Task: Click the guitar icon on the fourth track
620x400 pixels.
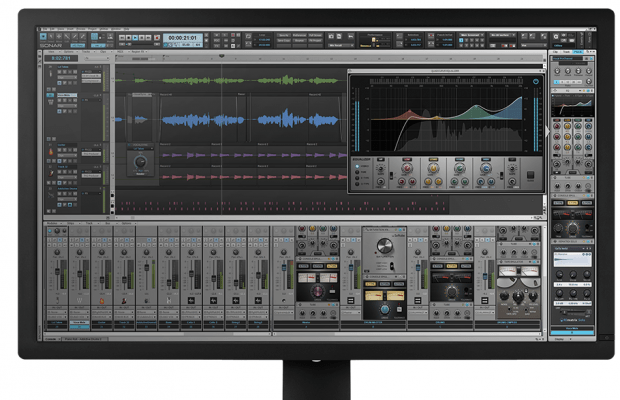Action: 50,172
